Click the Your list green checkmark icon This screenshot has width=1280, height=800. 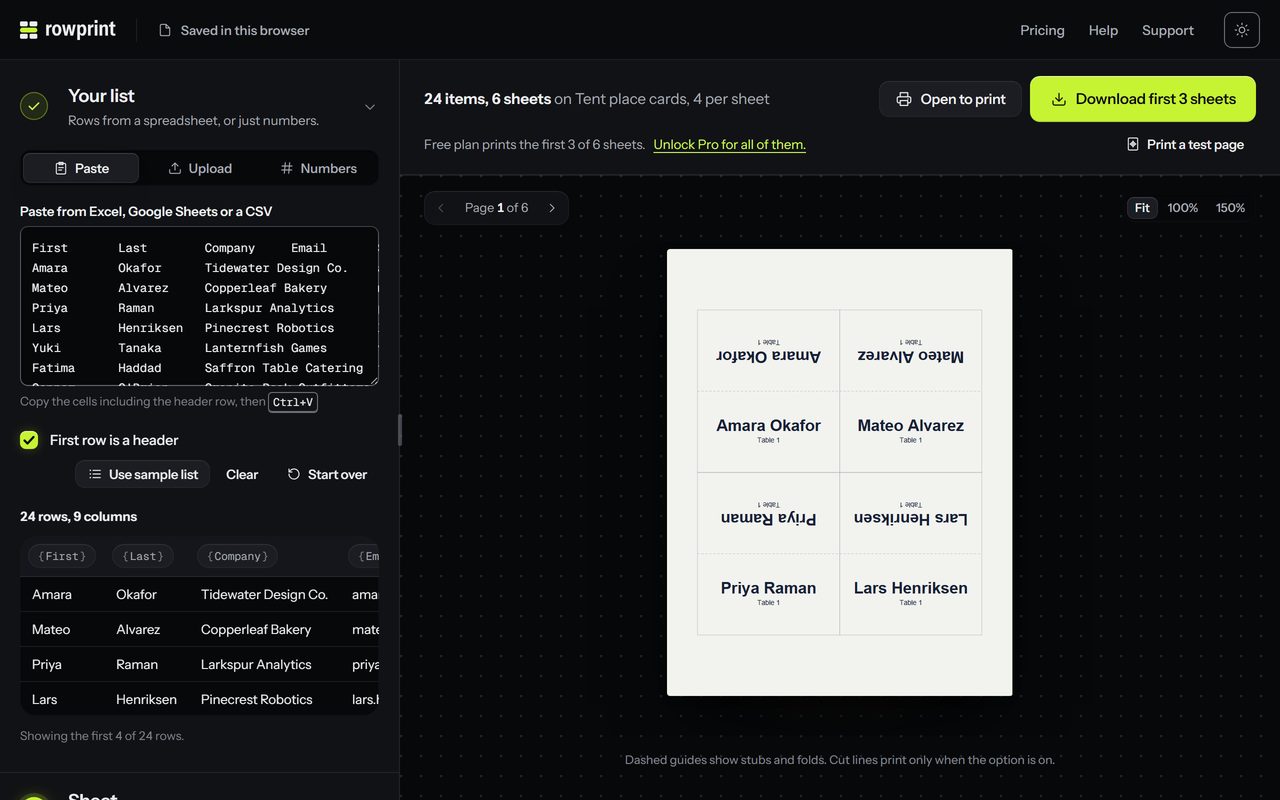pyautogui.click(x=34, y=106)
